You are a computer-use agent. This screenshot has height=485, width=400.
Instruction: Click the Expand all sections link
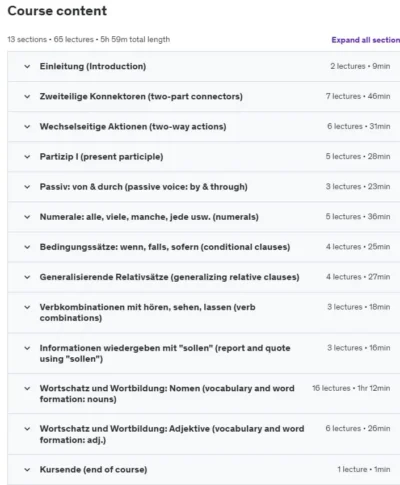click(366, 40)
